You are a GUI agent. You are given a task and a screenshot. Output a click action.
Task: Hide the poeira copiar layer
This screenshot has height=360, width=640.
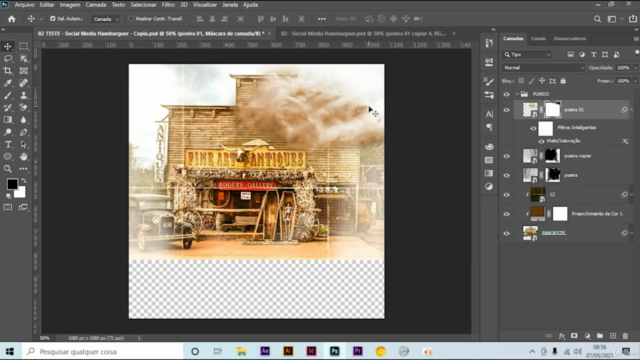click(507, 156)
